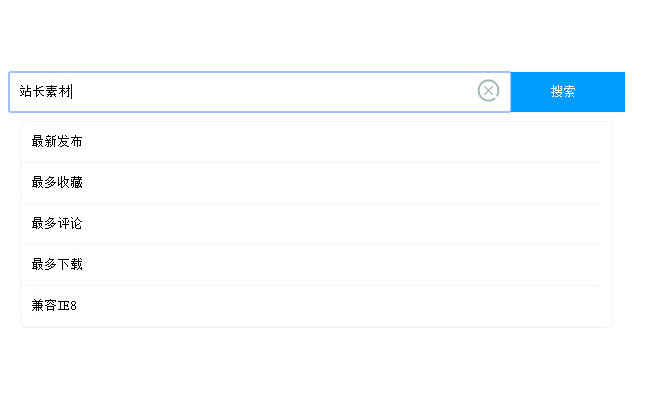650x400 pixels.
Task: Clear the search box text with X icon
Action: [x=488, y=91]
